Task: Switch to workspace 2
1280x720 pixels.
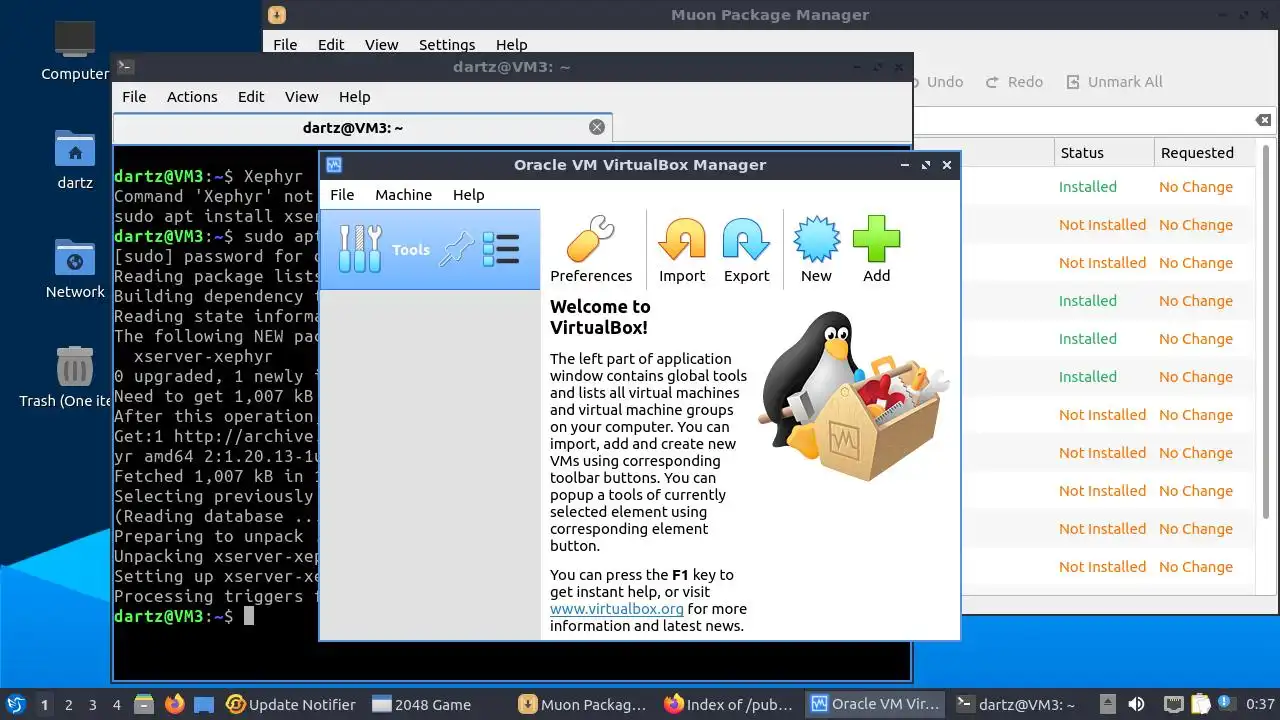Action: [69, 704]
